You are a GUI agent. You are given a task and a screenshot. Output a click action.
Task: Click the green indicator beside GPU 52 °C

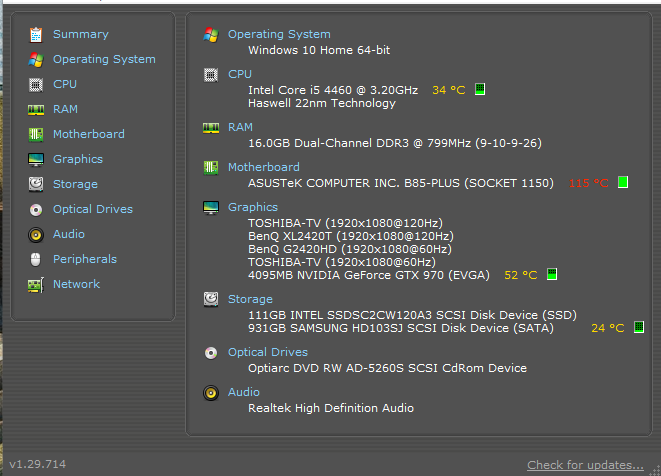552,274
